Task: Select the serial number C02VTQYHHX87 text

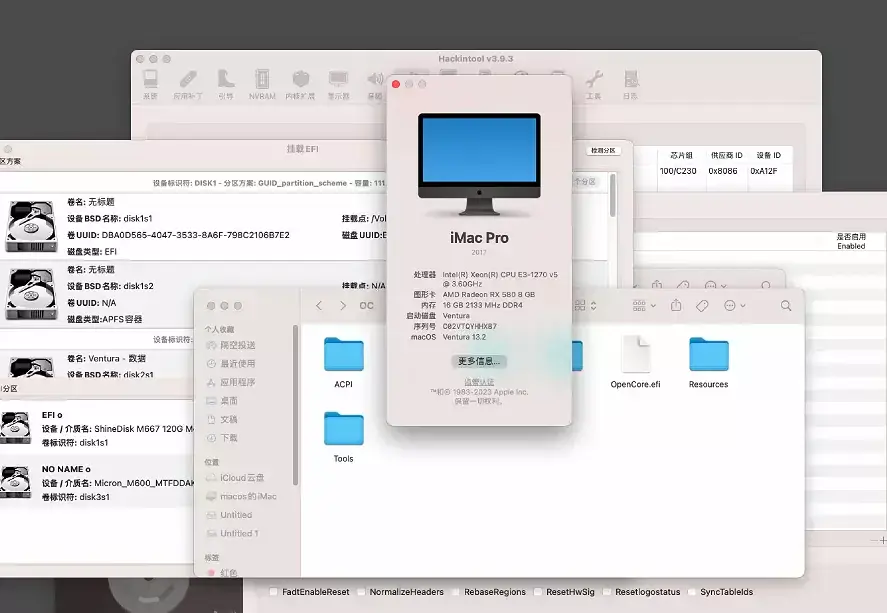Action: pos(470,326)
